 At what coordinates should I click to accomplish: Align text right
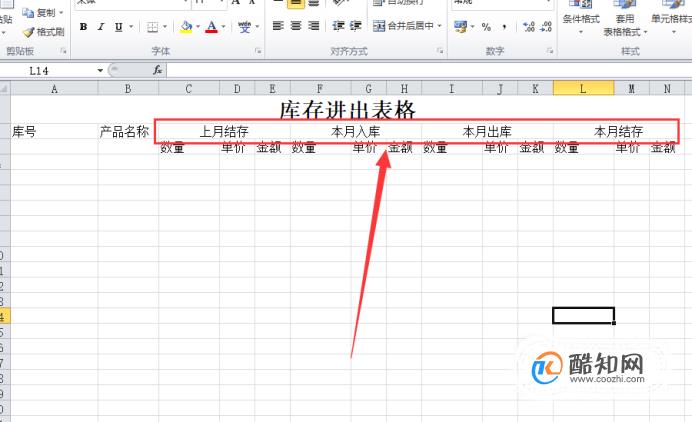pyautogui.click(x=313, y=26)
